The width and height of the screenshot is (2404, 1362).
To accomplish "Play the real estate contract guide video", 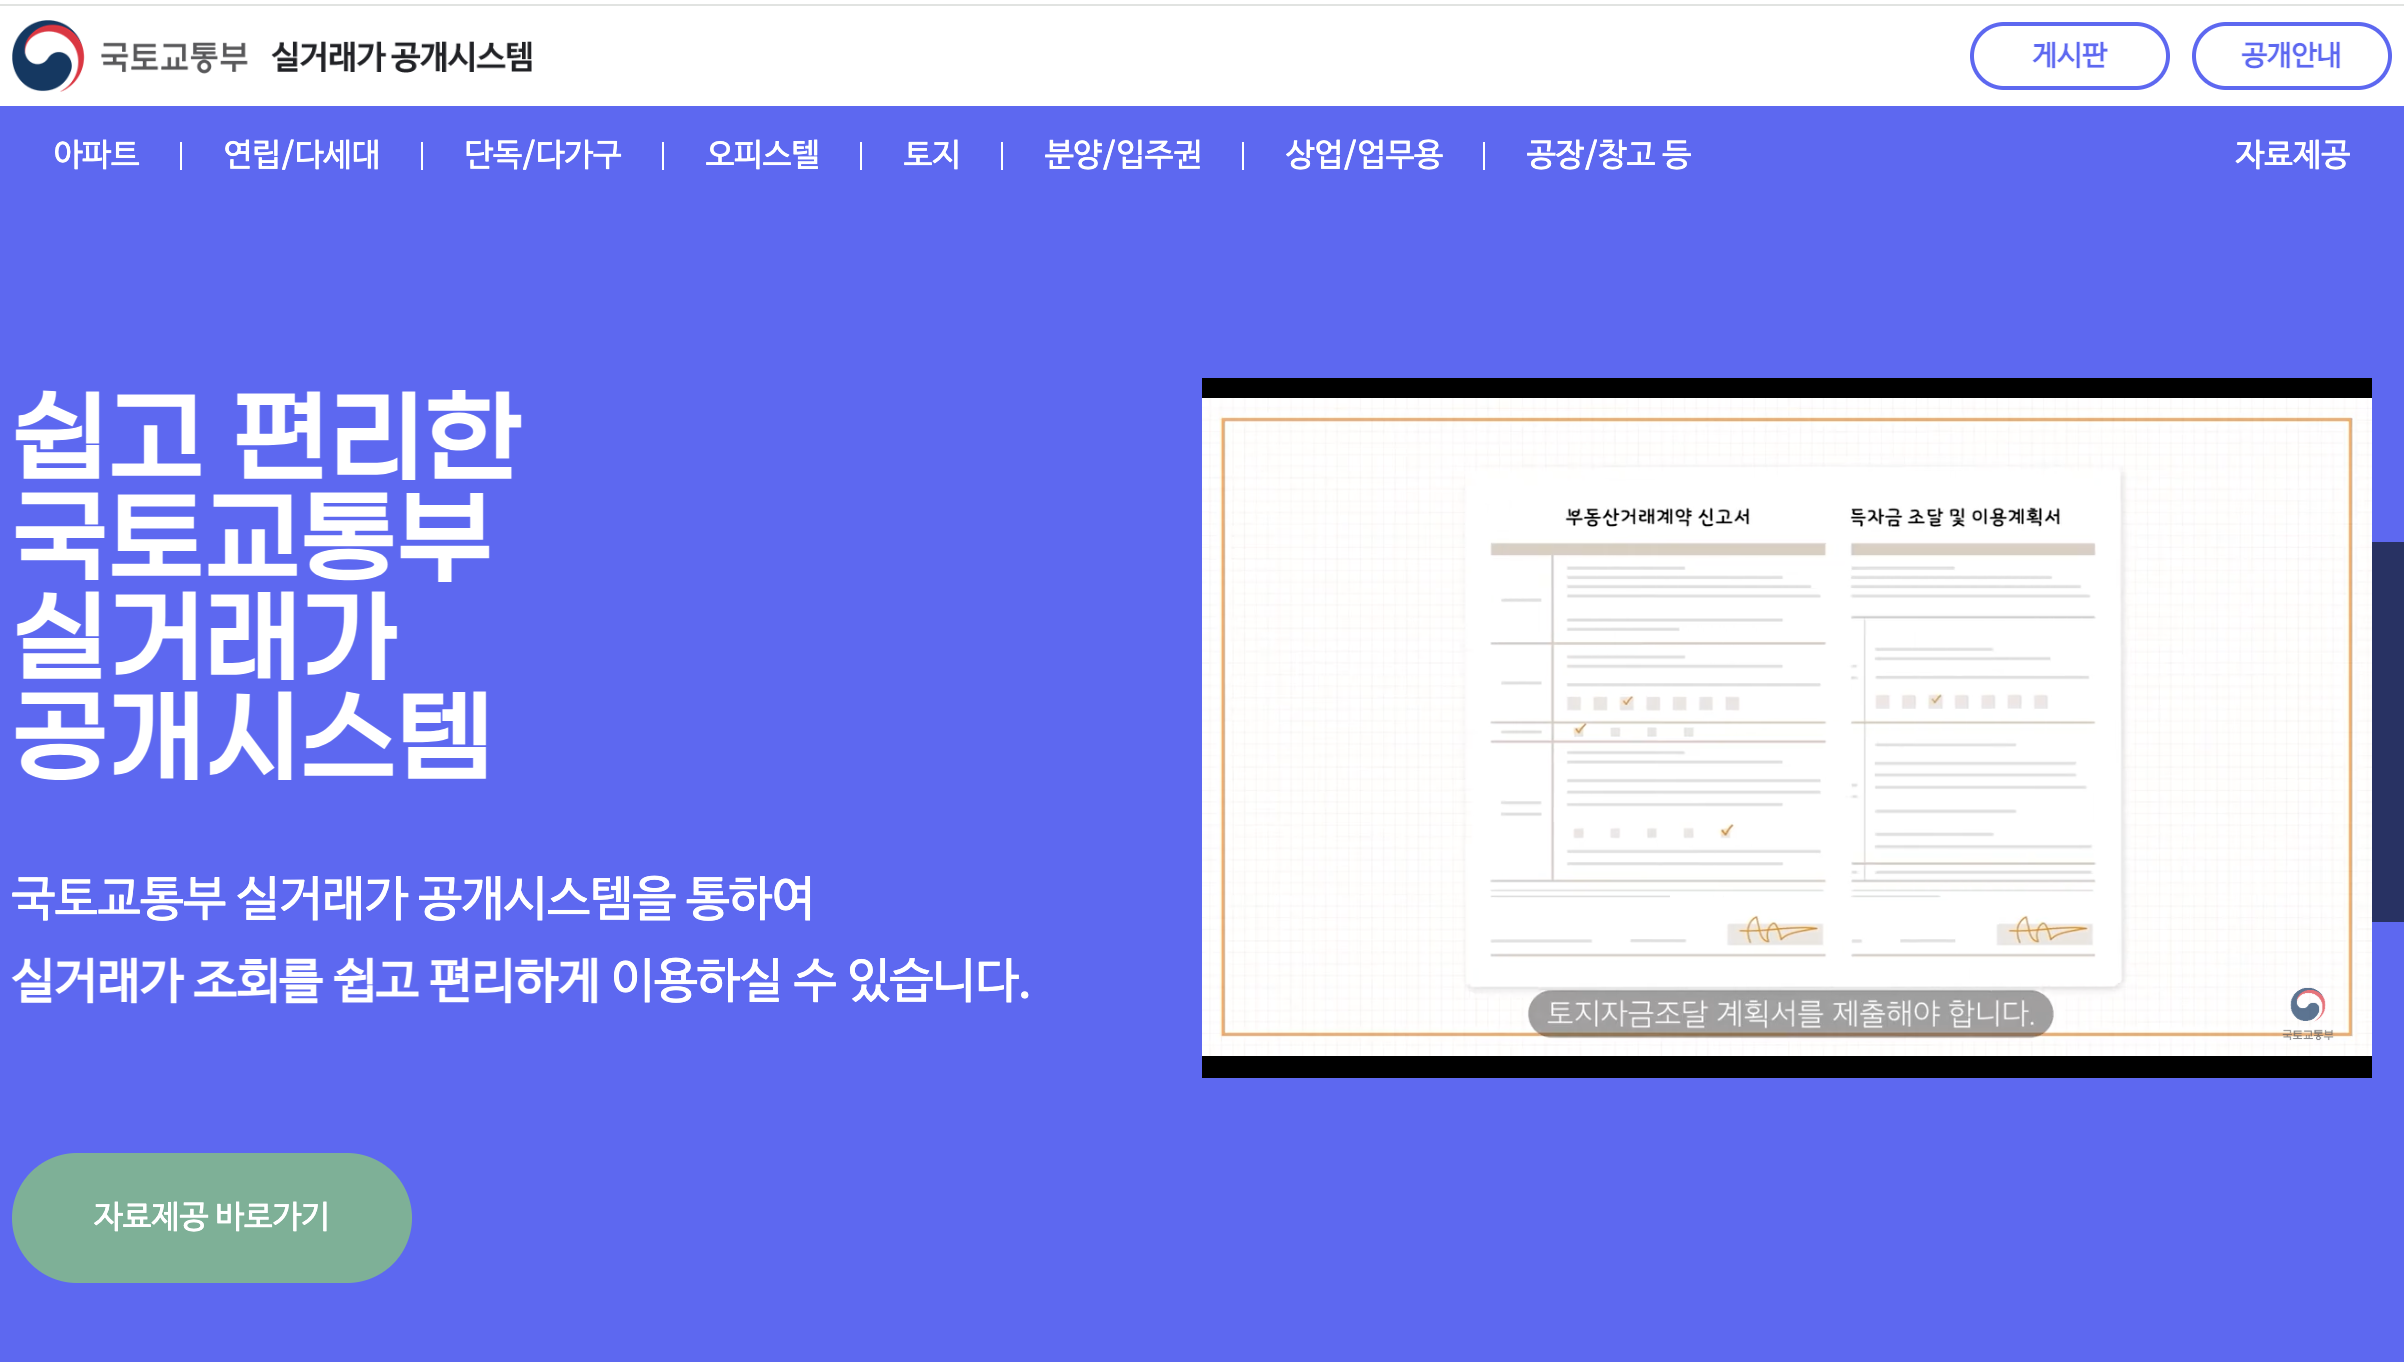I will point(1786,727).
